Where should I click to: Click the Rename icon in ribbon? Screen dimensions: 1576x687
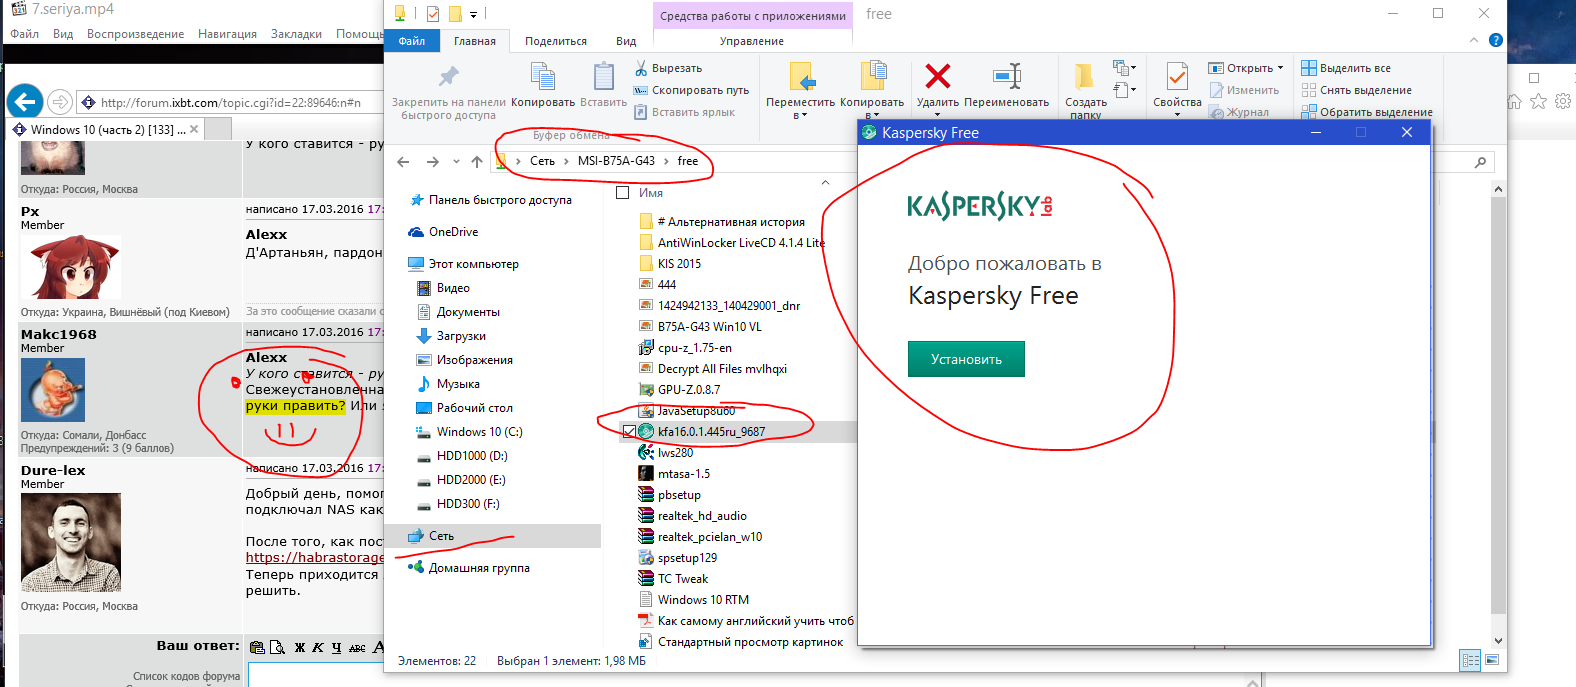[1006, 77]
